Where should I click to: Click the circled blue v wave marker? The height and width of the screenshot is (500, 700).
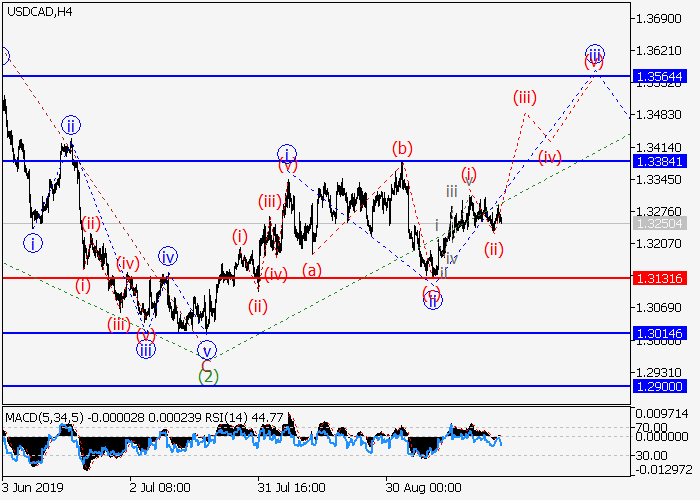(207, 350)
